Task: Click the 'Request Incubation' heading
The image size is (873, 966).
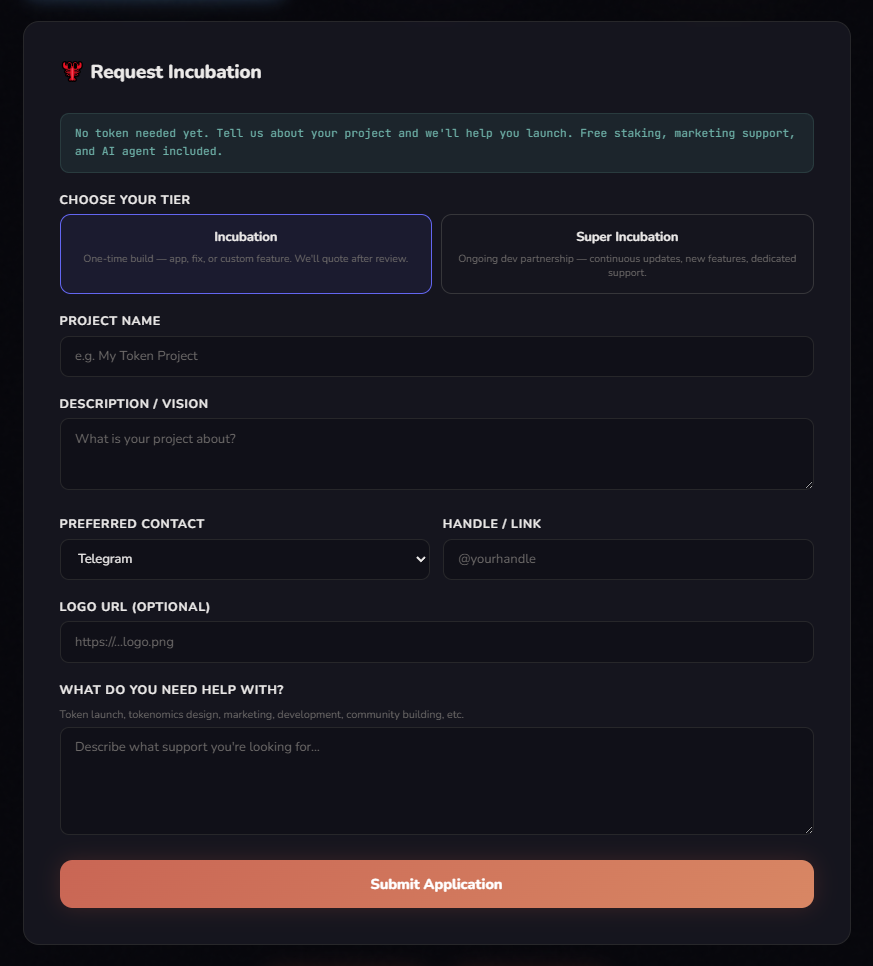Action: coord(175,71)
